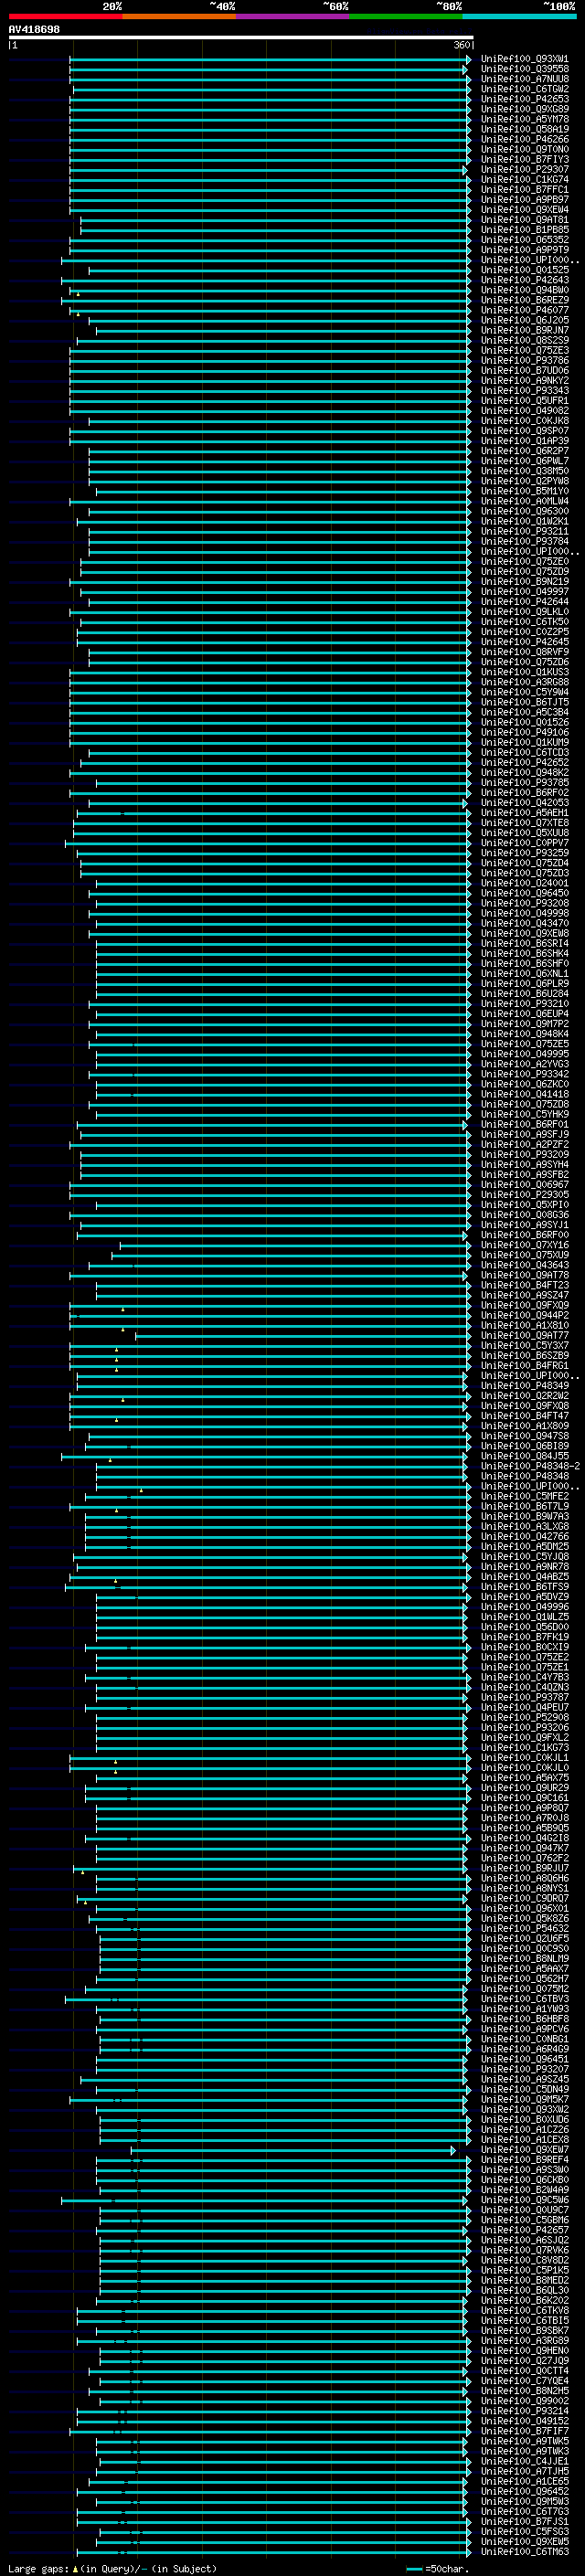Select UniRef100_P93786 in the hit list
The image size is (585, 2576).
(x=525, y=361)
